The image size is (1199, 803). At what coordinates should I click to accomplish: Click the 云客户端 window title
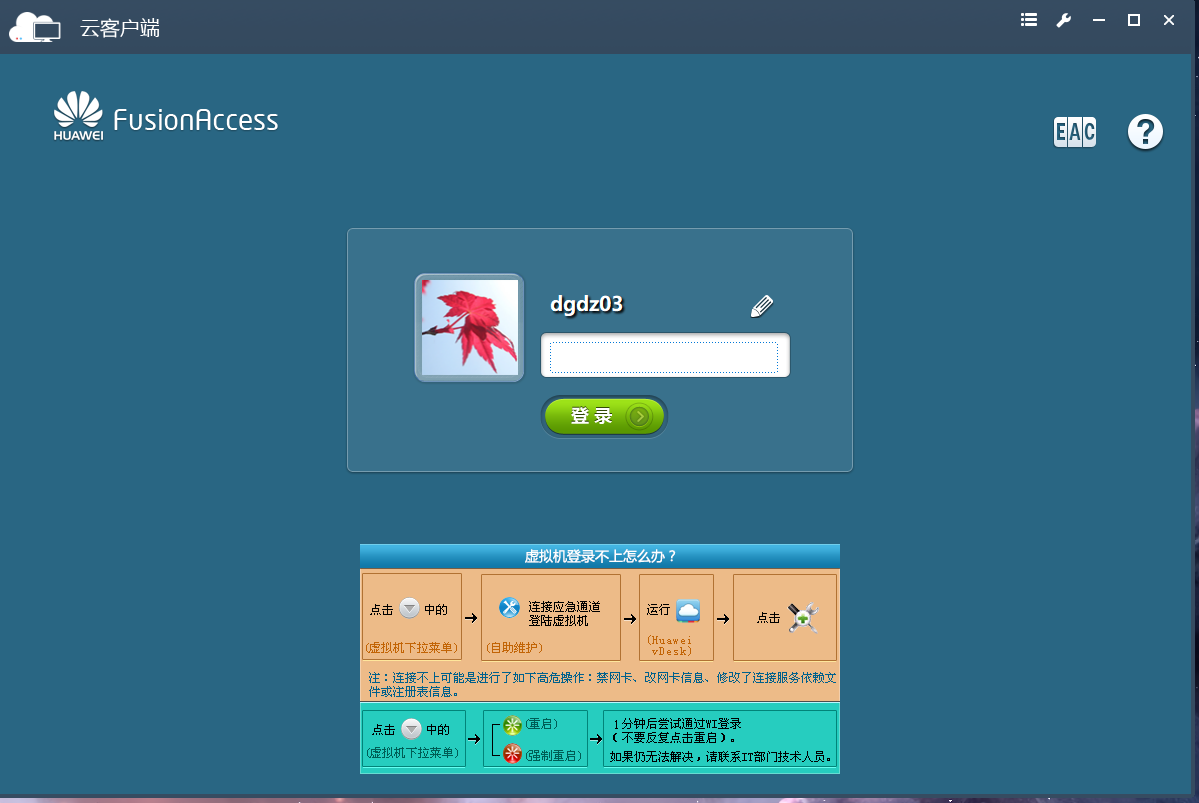point(120,28)
